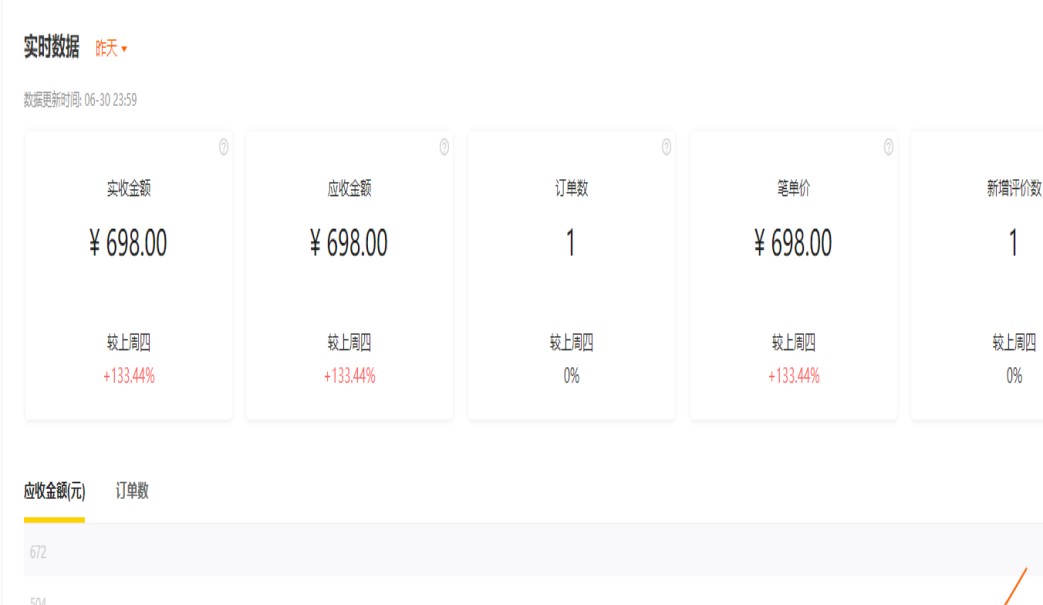Click the help icon on 实收金额 card

[223, 147]
